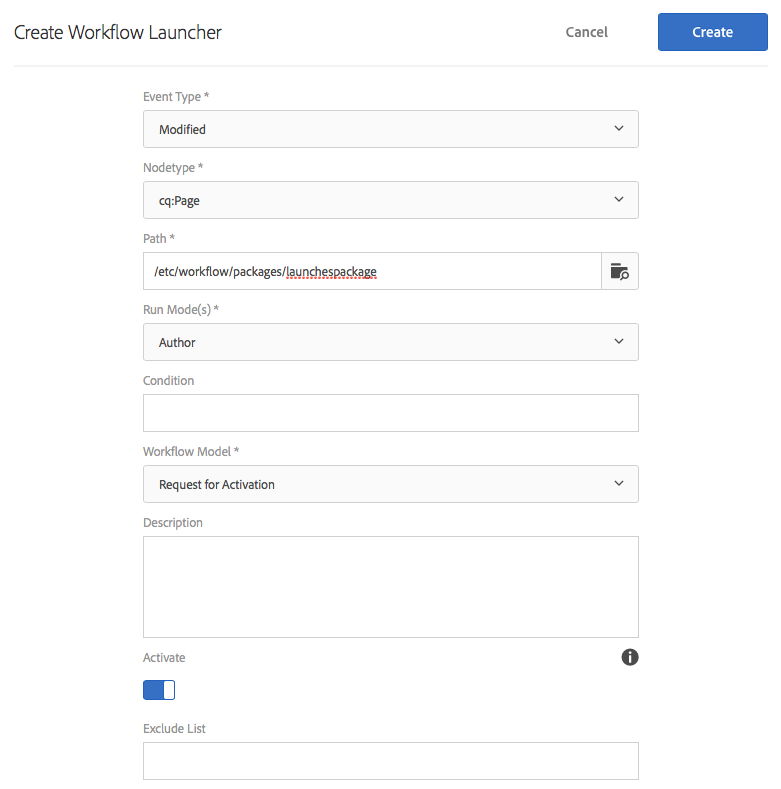Expand the Nodetype dropdown showing cq:Page

pyautogui.click(x=390, y=200)
